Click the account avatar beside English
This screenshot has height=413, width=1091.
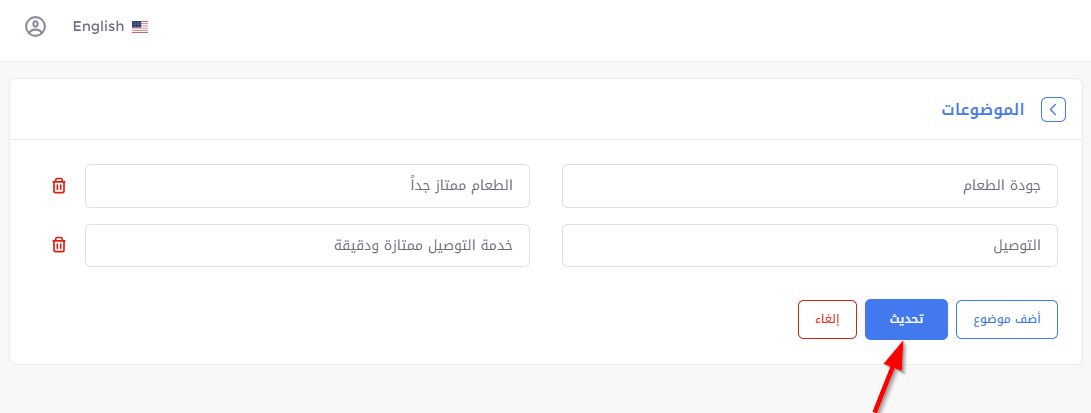point(35,26)
